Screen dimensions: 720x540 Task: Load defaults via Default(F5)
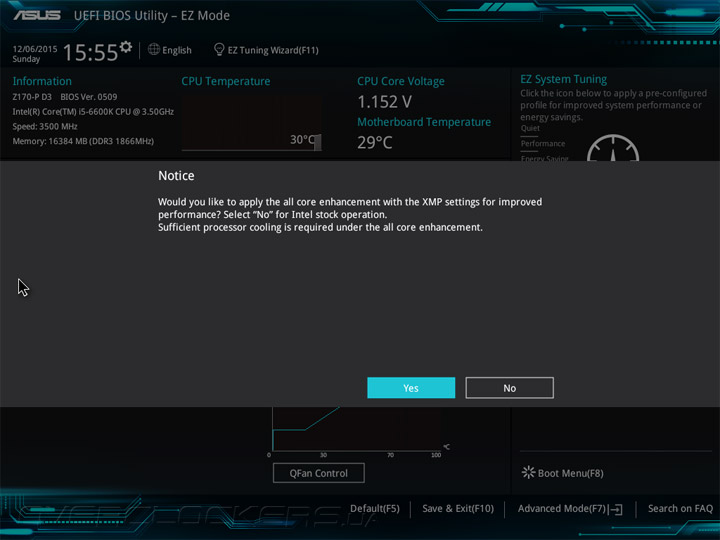[x=375, y=508]
